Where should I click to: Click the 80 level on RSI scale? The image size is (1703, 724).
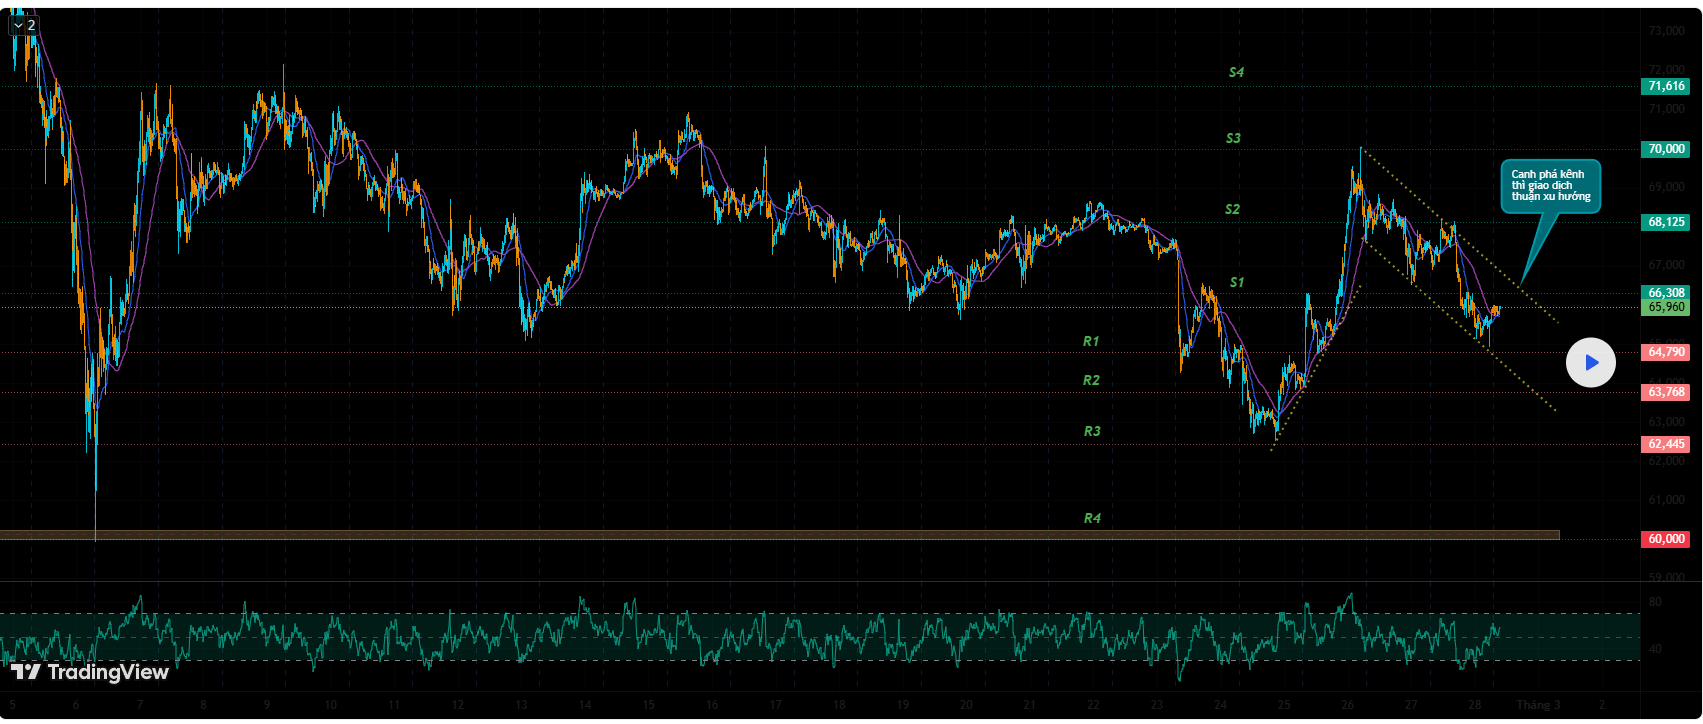tap(1655, 602)
